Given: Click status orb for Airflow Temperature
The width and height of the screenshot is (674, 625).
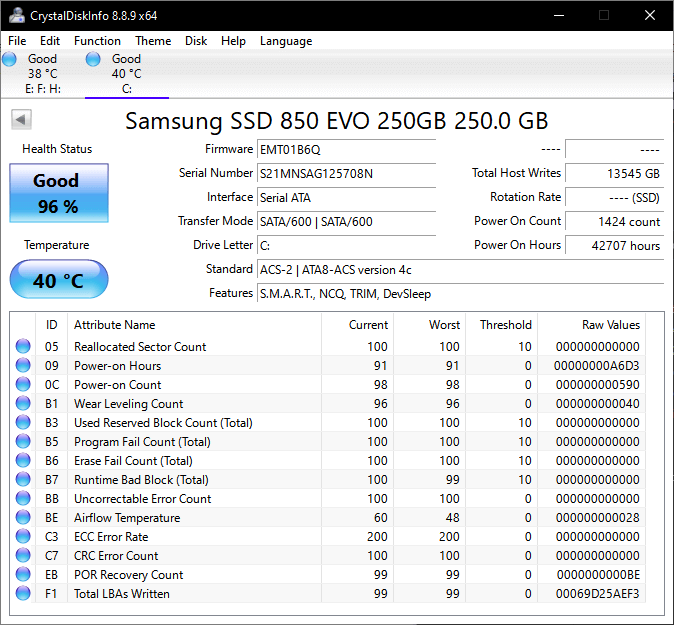Looking at the screenshot, I should (x=23, y=518).
